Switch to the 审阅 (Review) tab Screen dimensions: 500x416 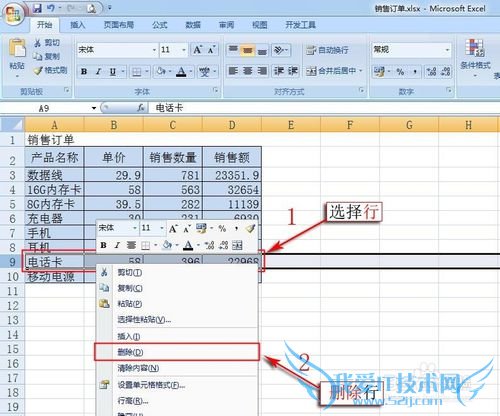pos(226,25)
